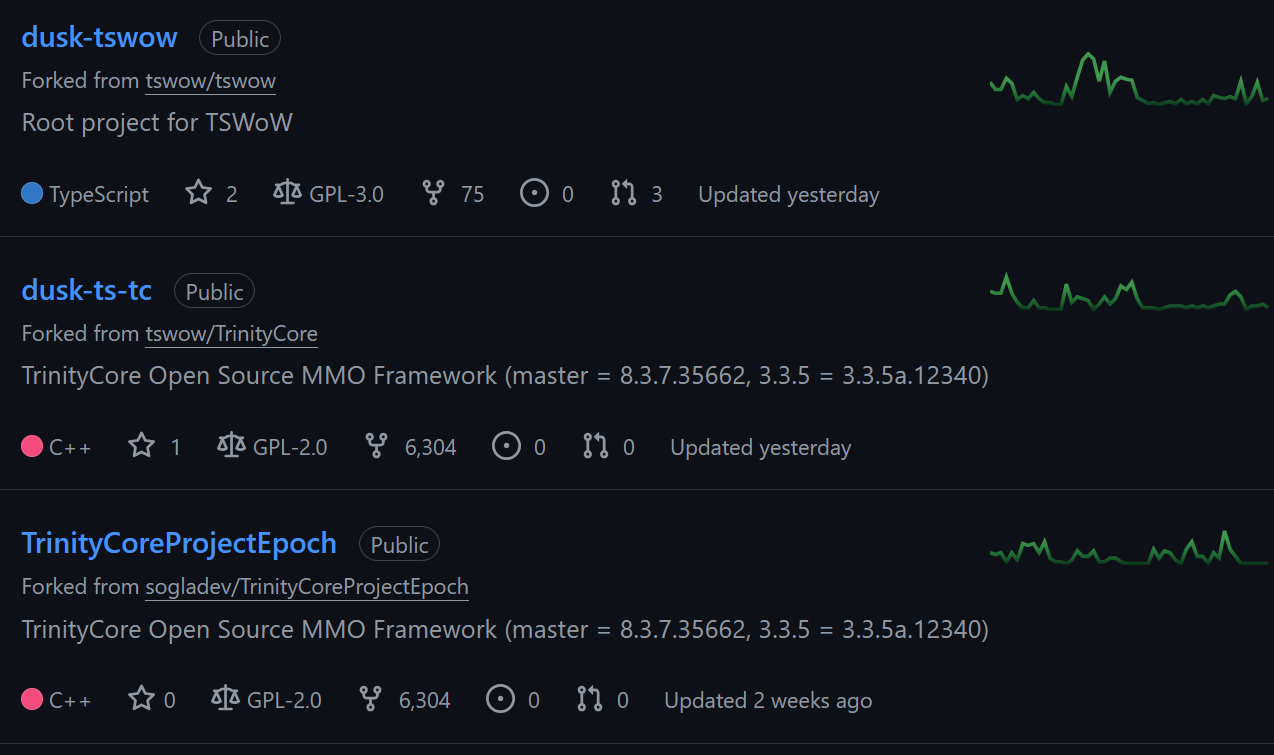Click TrinityCoreProjectEpoch activity sparkline graph
This screenshot has width=1274, height=755.
pos(1129,548)
